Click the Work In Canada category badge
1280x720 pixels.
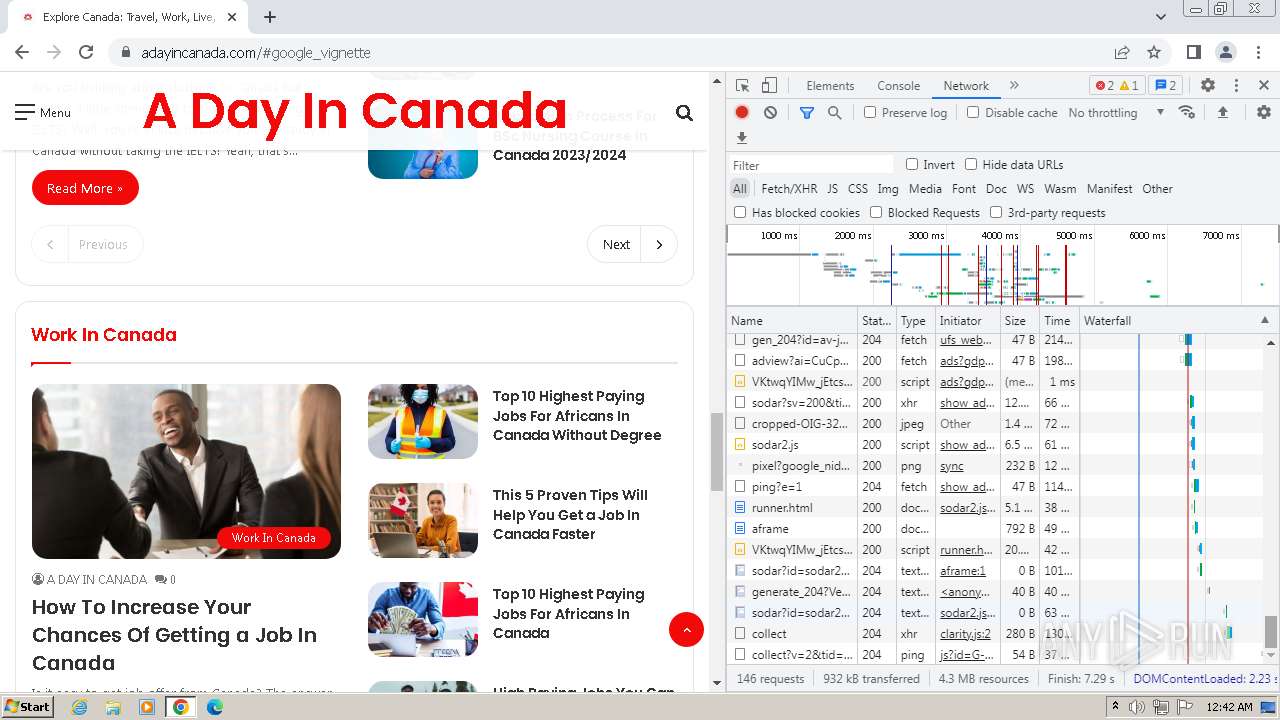pyautogui.click(x=274, y=538)
